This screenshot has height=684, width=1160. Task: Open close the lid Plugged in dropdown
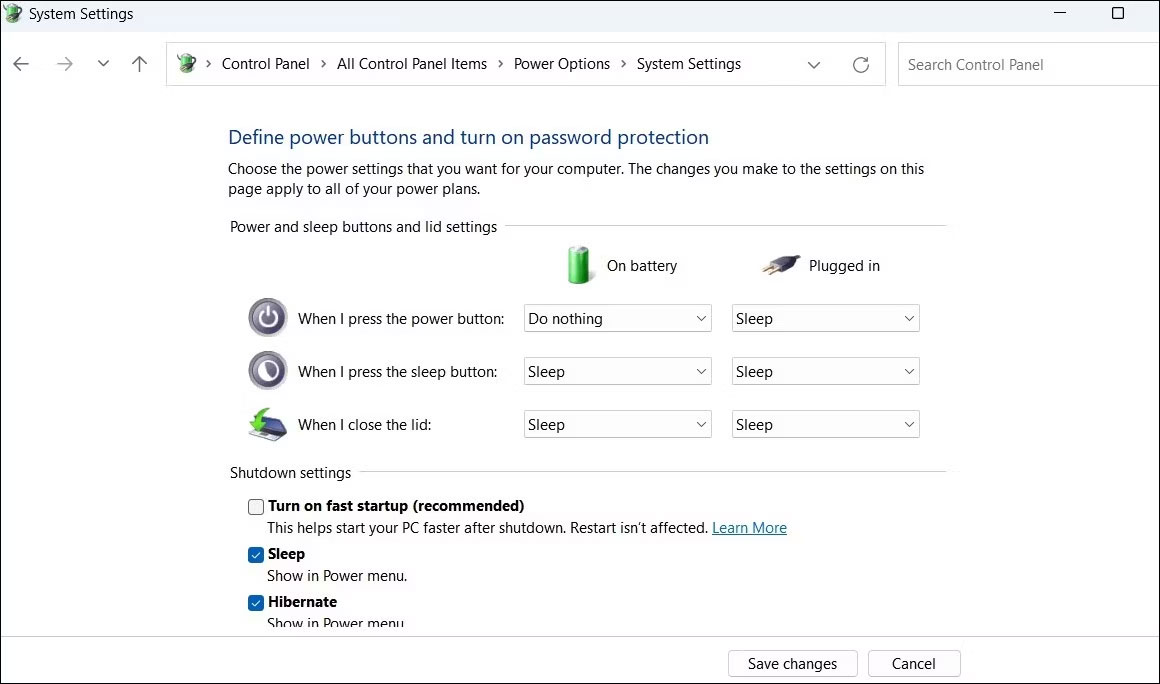[x=825, y=425]
